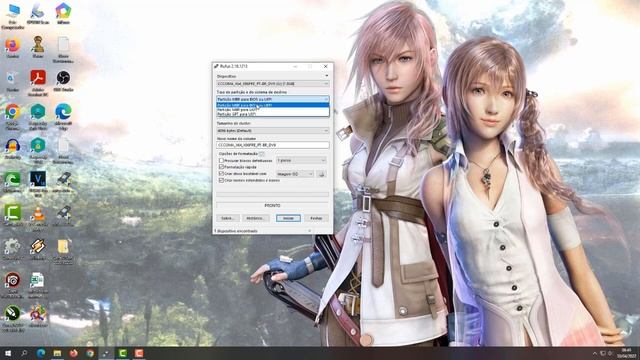Open the Winamp lightning desktop shortcut
Viewport: 640px width, 360px height.
pyautogui.click(x=38, y=249)
